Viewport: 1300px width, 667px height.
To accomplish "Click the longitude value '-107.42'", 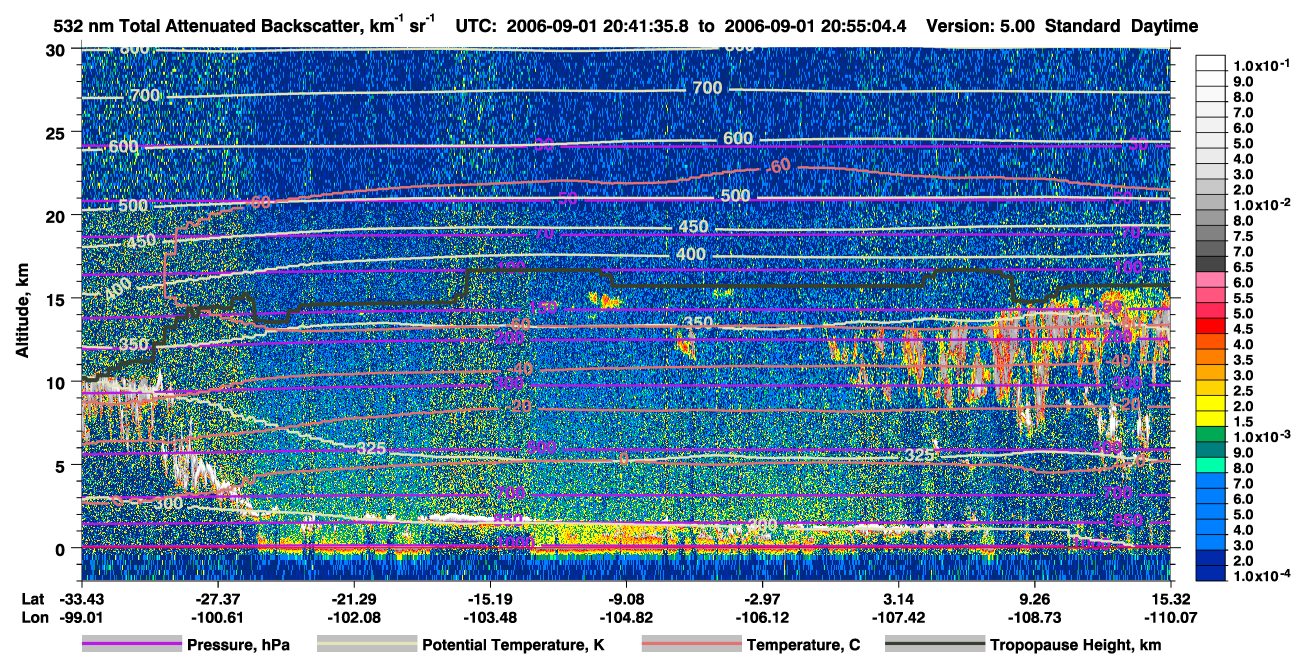I will 899,617.
